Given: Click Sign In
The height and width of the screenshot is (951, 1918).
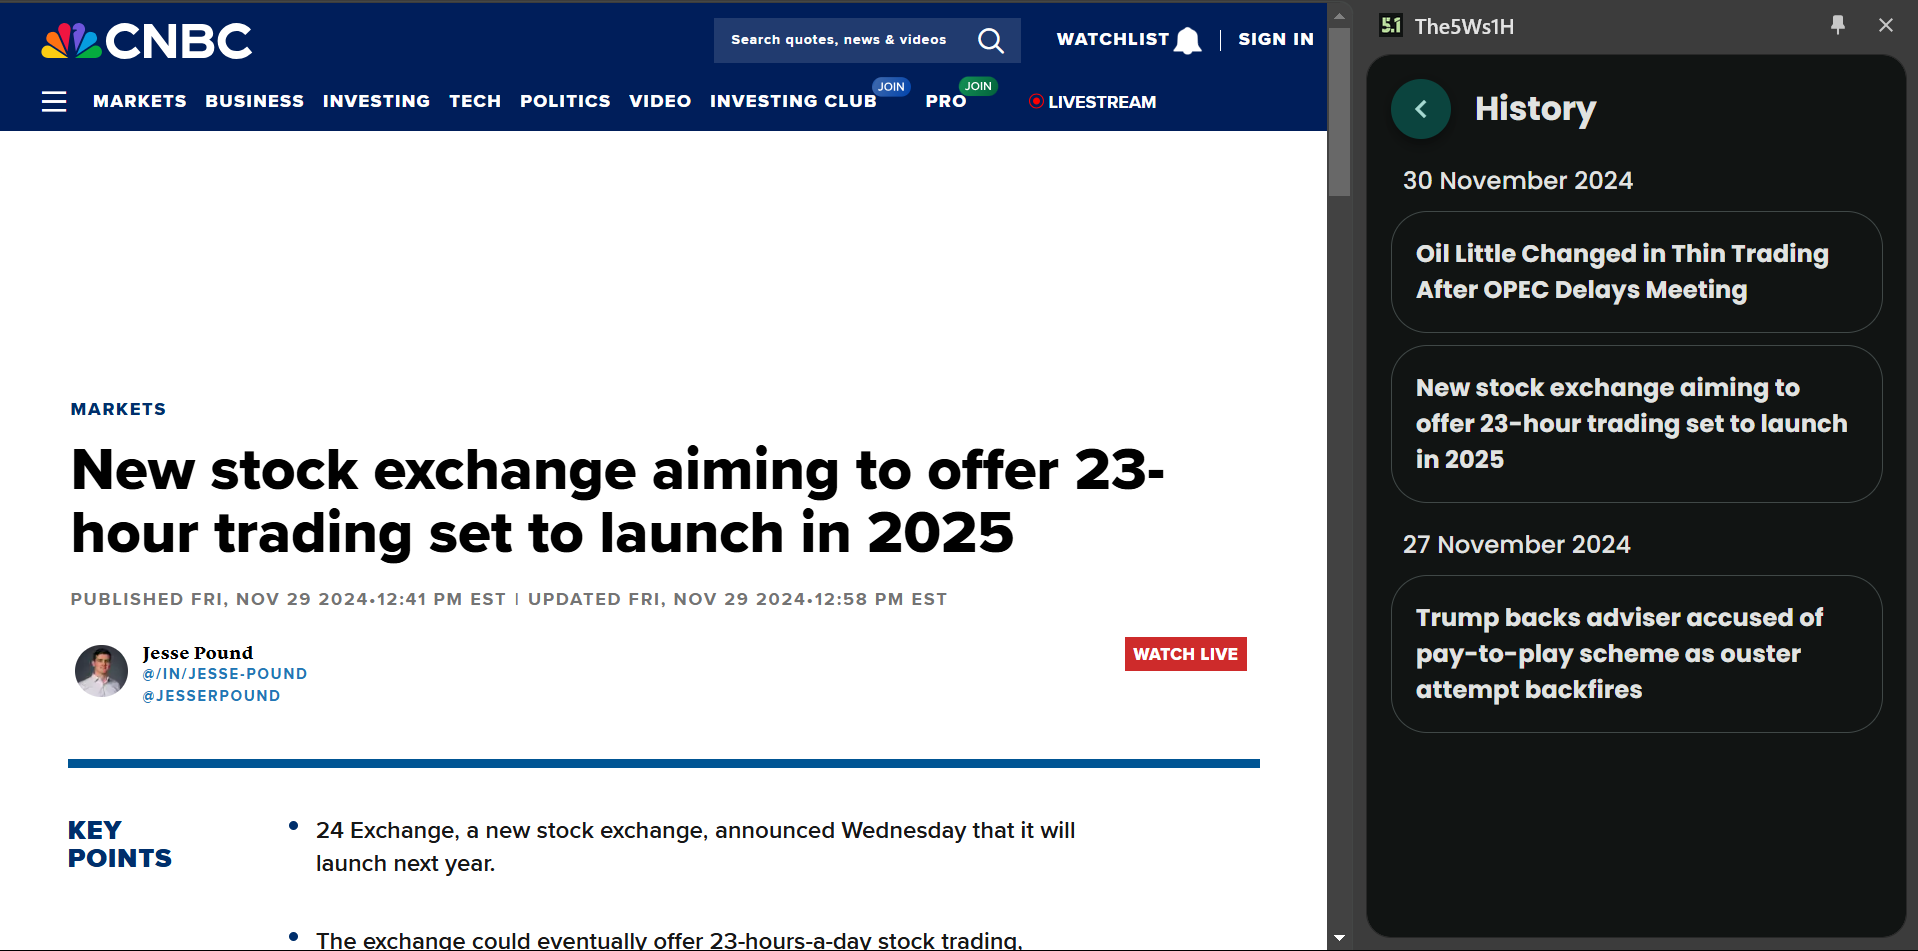Looking at the screenshot, I should pos(1276,39).
